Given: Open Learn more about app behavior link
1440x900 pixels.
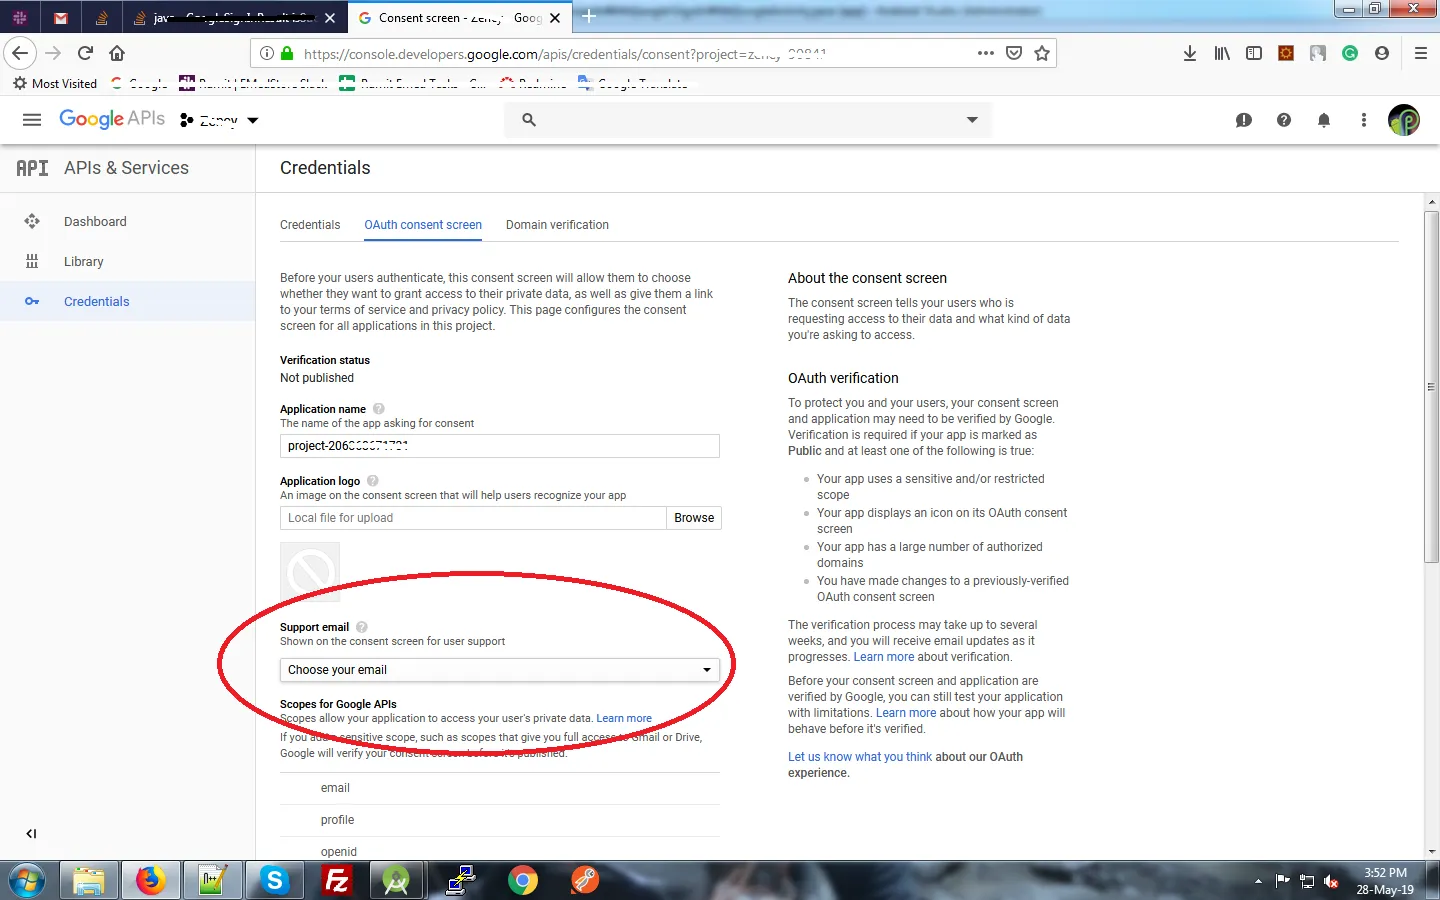Looking at the screenshot, I should pos(906,713).
